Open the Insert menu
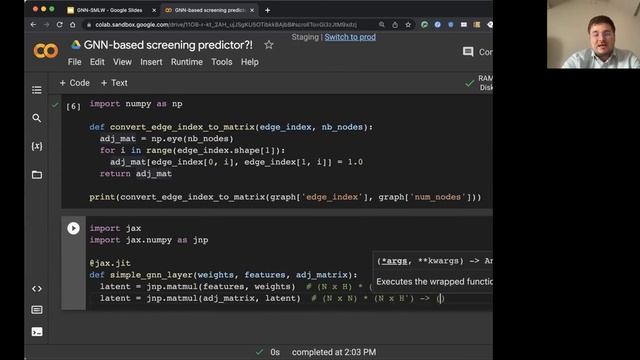 [151, 62]
